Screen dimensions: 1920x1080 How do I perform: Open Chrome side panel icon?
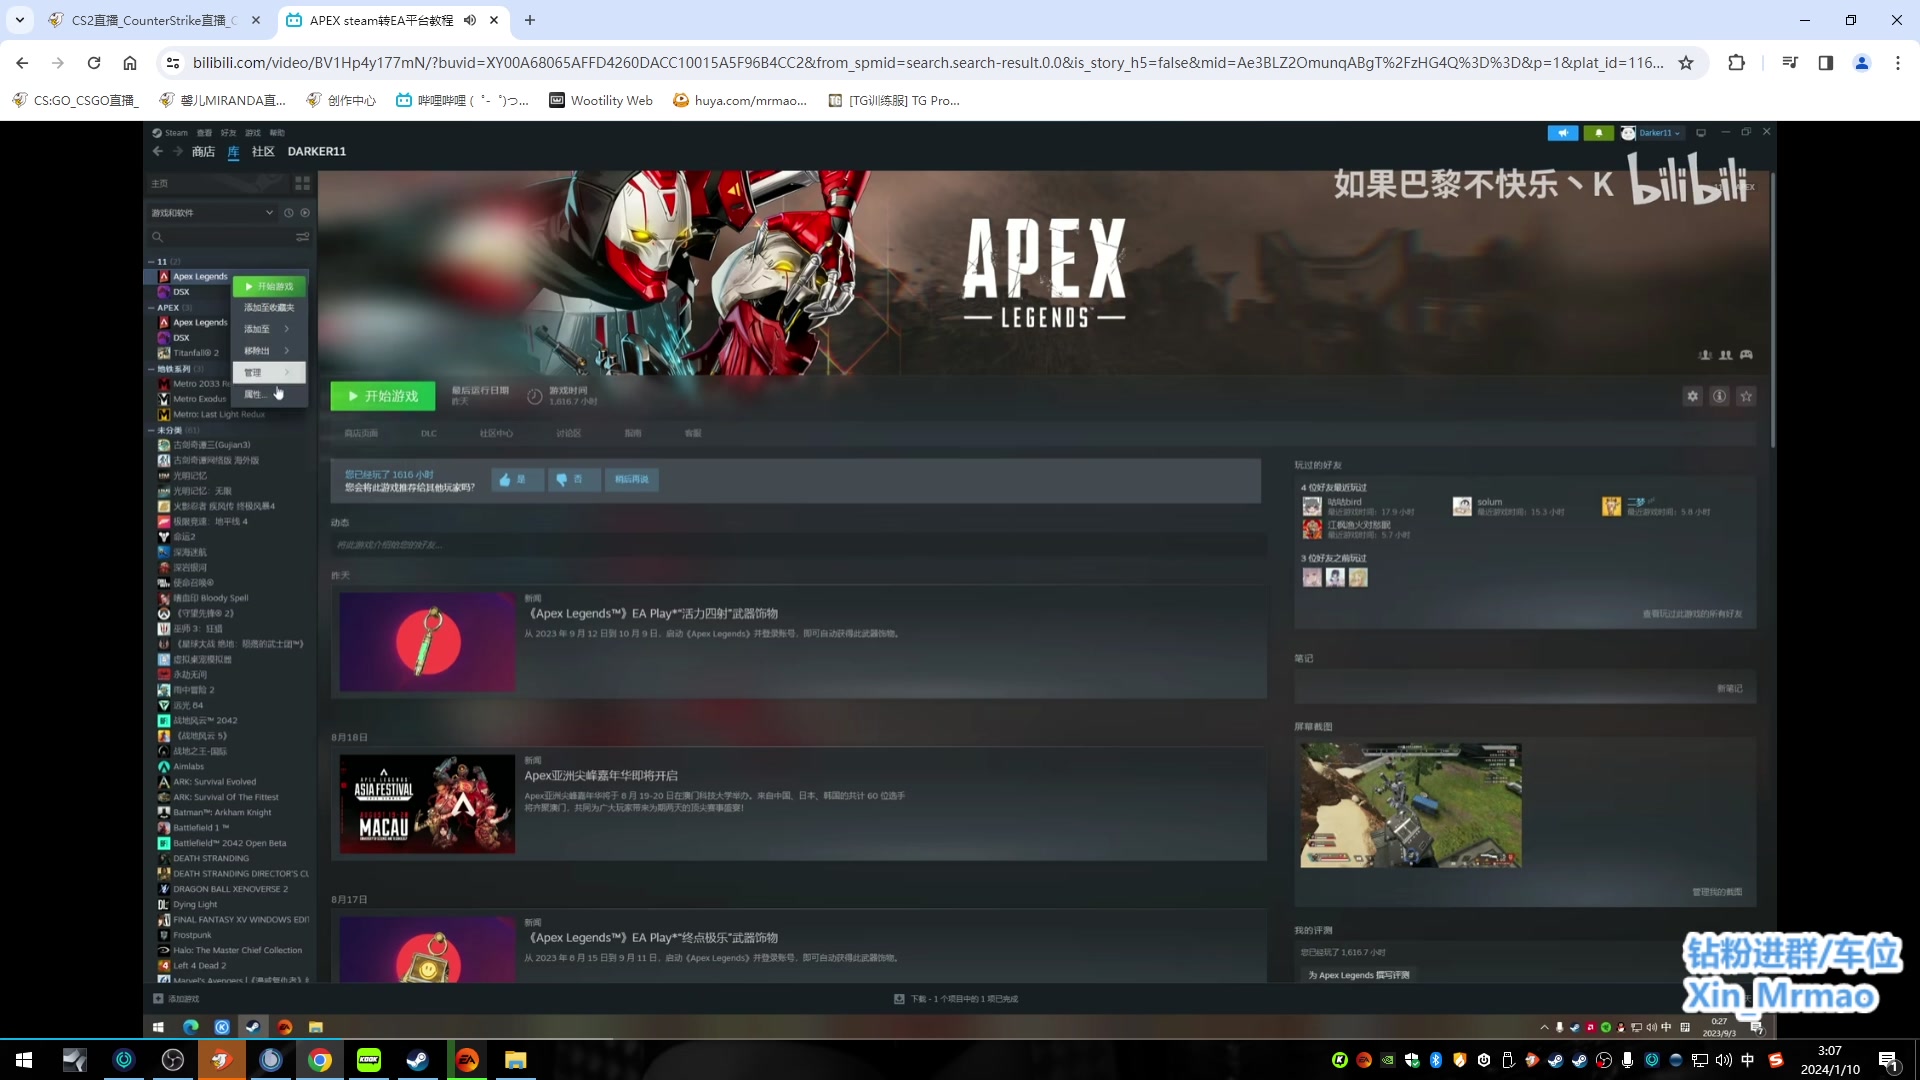coord(1825,63)
